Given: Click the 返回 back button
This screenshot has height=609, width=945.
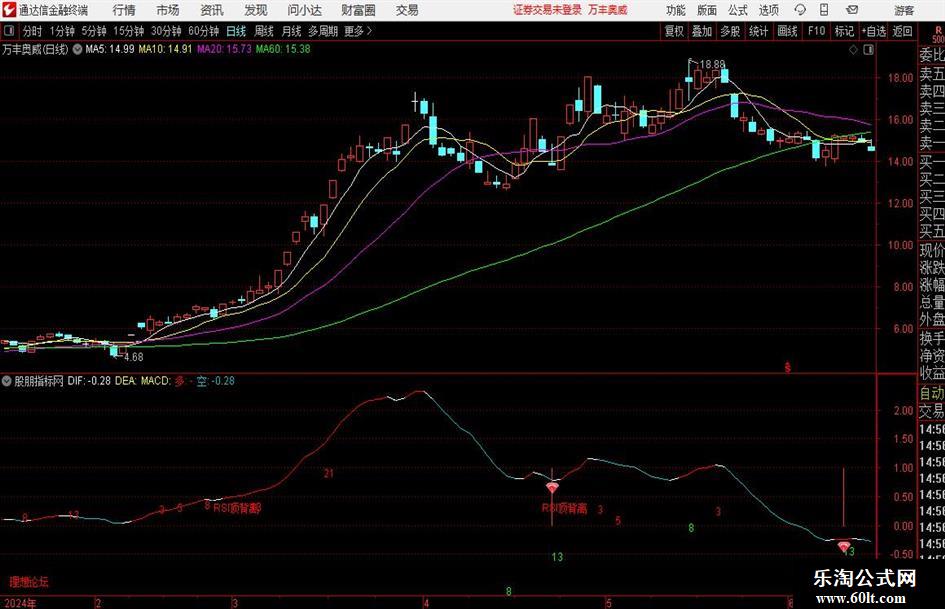Looking at the screenshot, I should 902,31.
